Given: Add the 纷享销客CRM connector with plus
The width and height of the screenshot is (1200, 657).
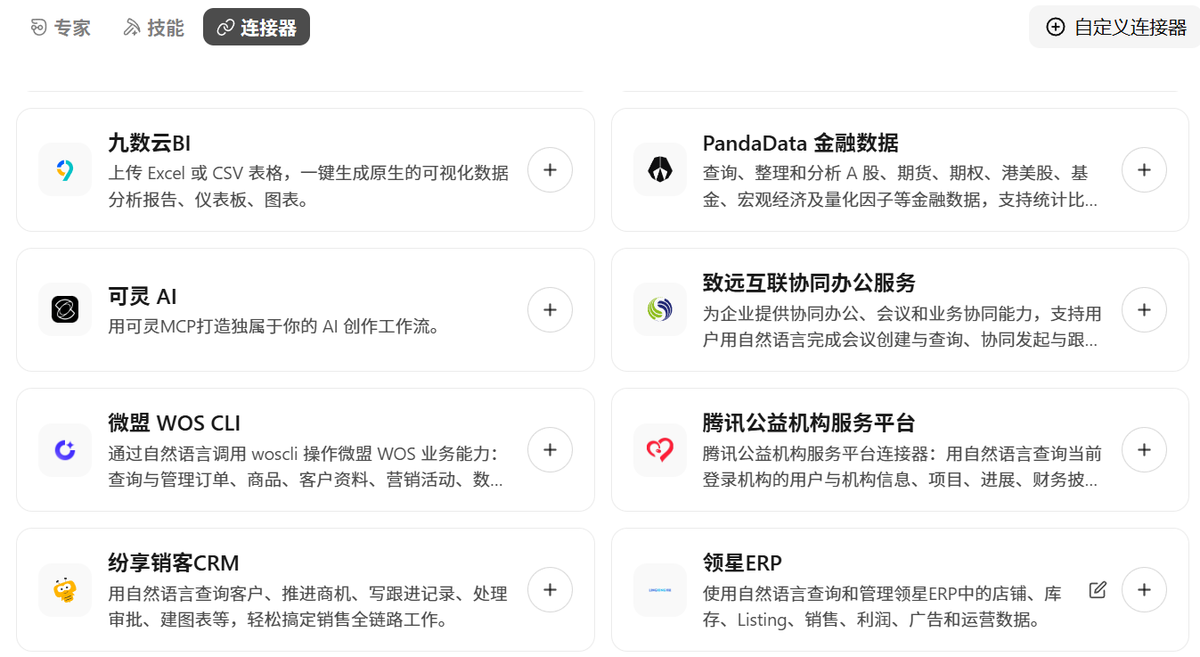Looking at the screenshot, I should 550,590.
